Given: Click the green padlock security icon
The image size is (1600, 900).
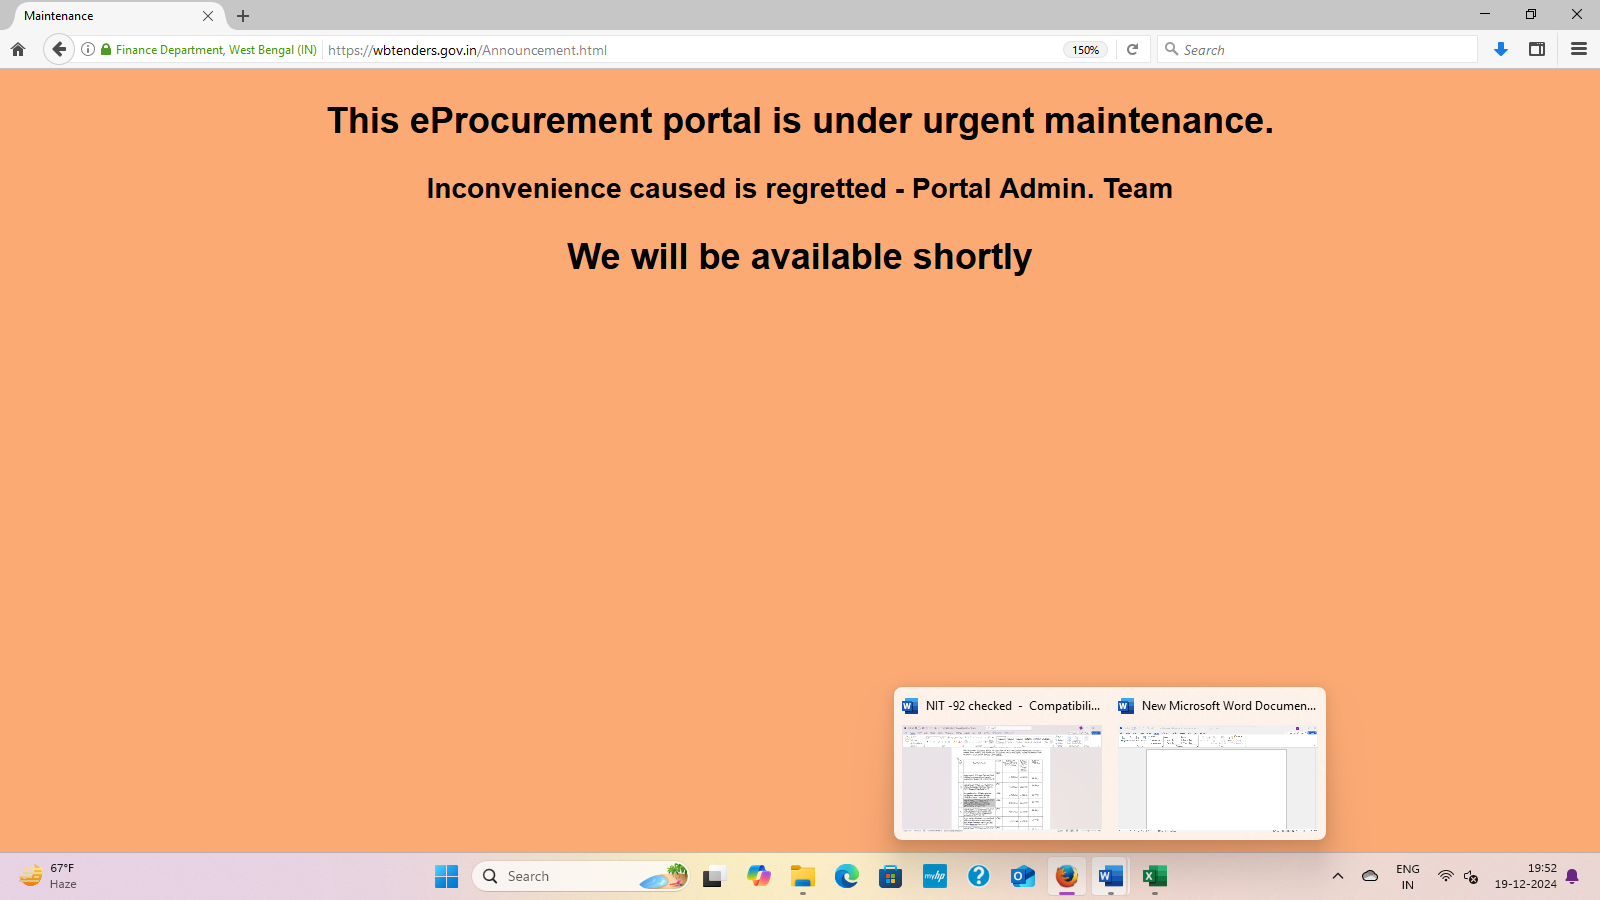Looking at the screenshot, I should coord(106,49).
